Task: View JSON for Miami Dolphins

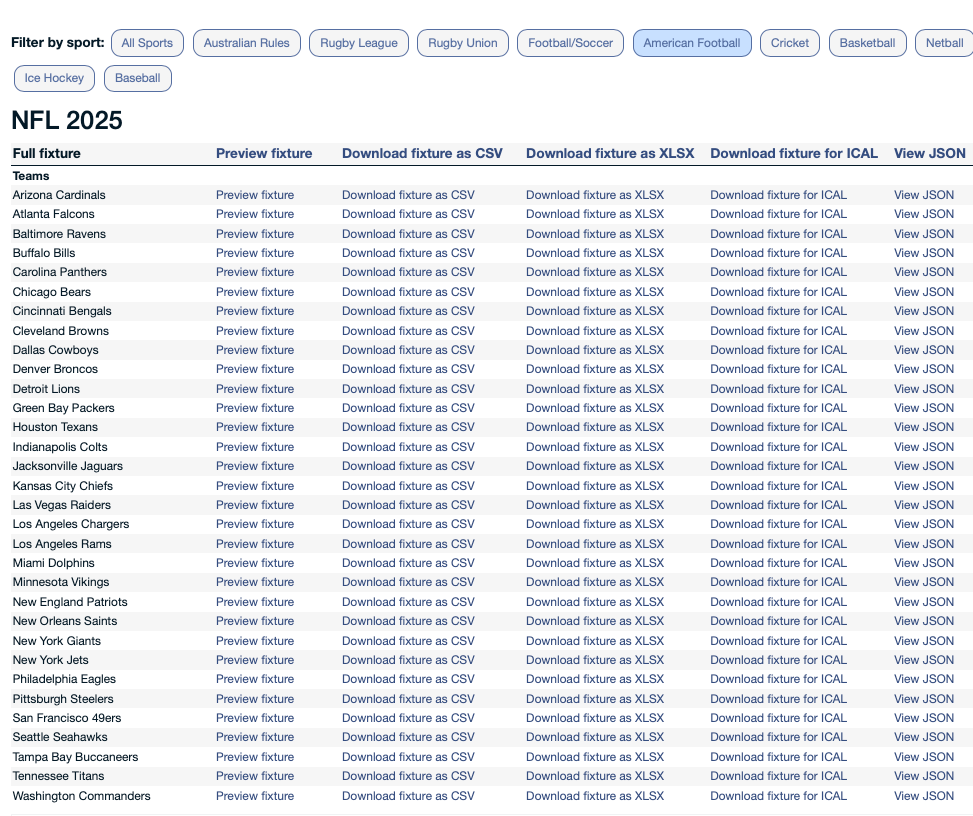Action: 924,563
